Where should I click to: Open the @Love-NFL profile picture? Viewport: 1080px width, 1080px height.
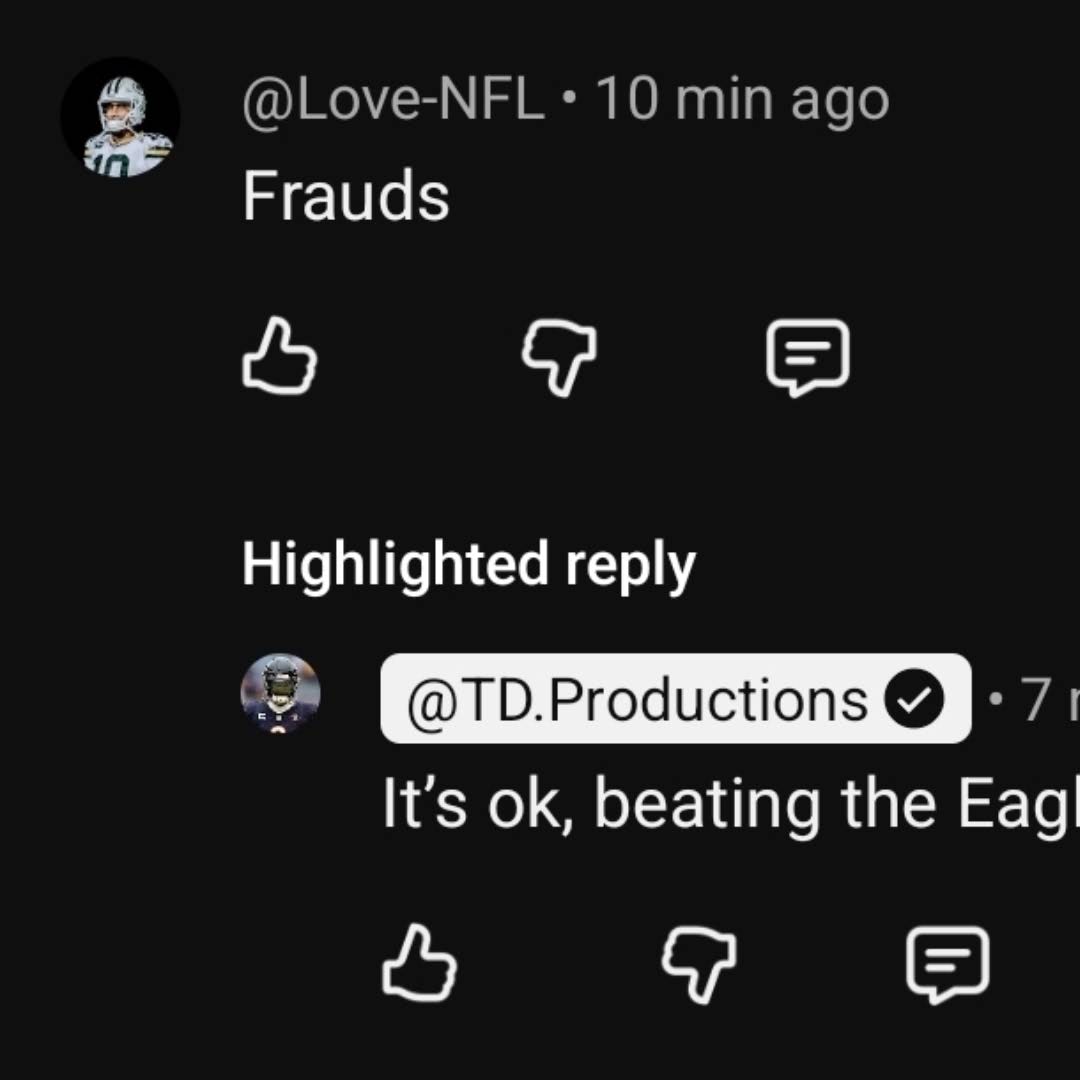click(121, 117)
